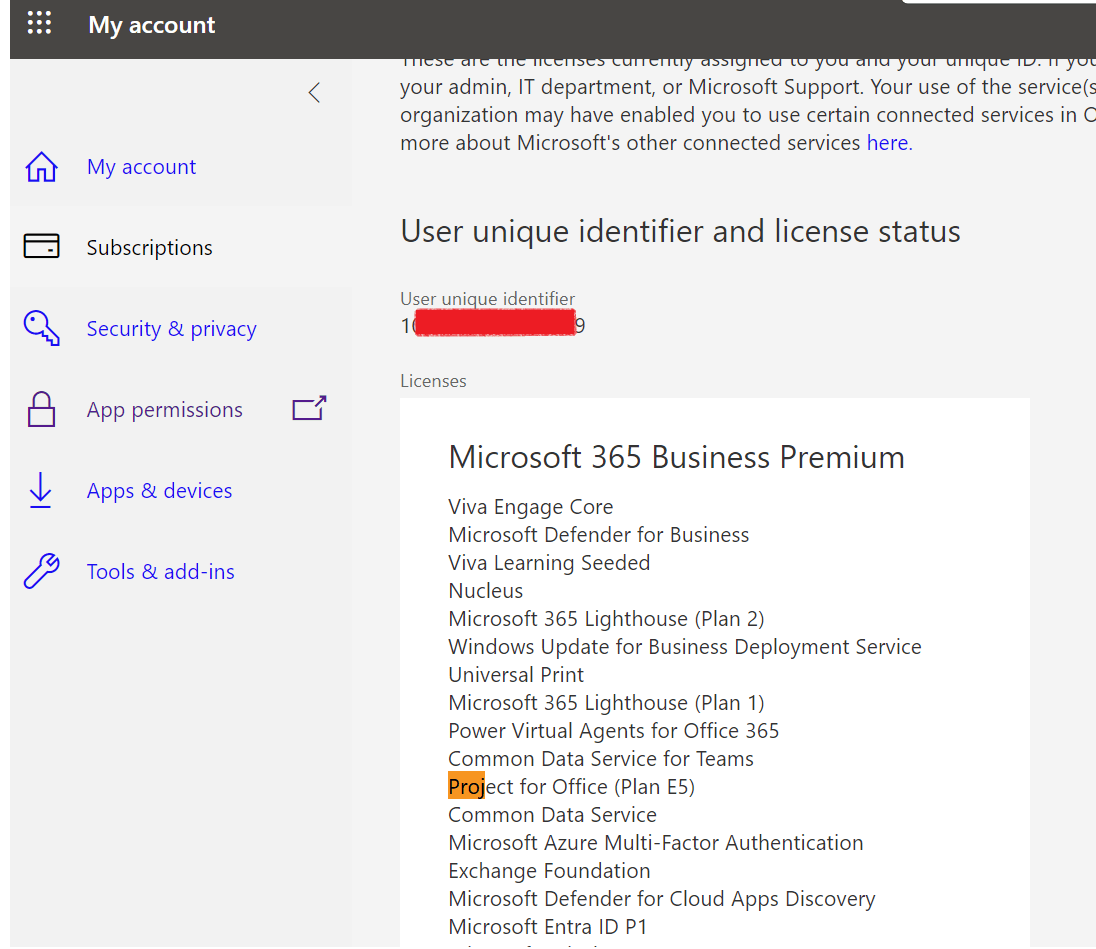This screenshot has height=949, width=1096.
Task: Follow the 'here' link about connected services
Action: [888, 143]
